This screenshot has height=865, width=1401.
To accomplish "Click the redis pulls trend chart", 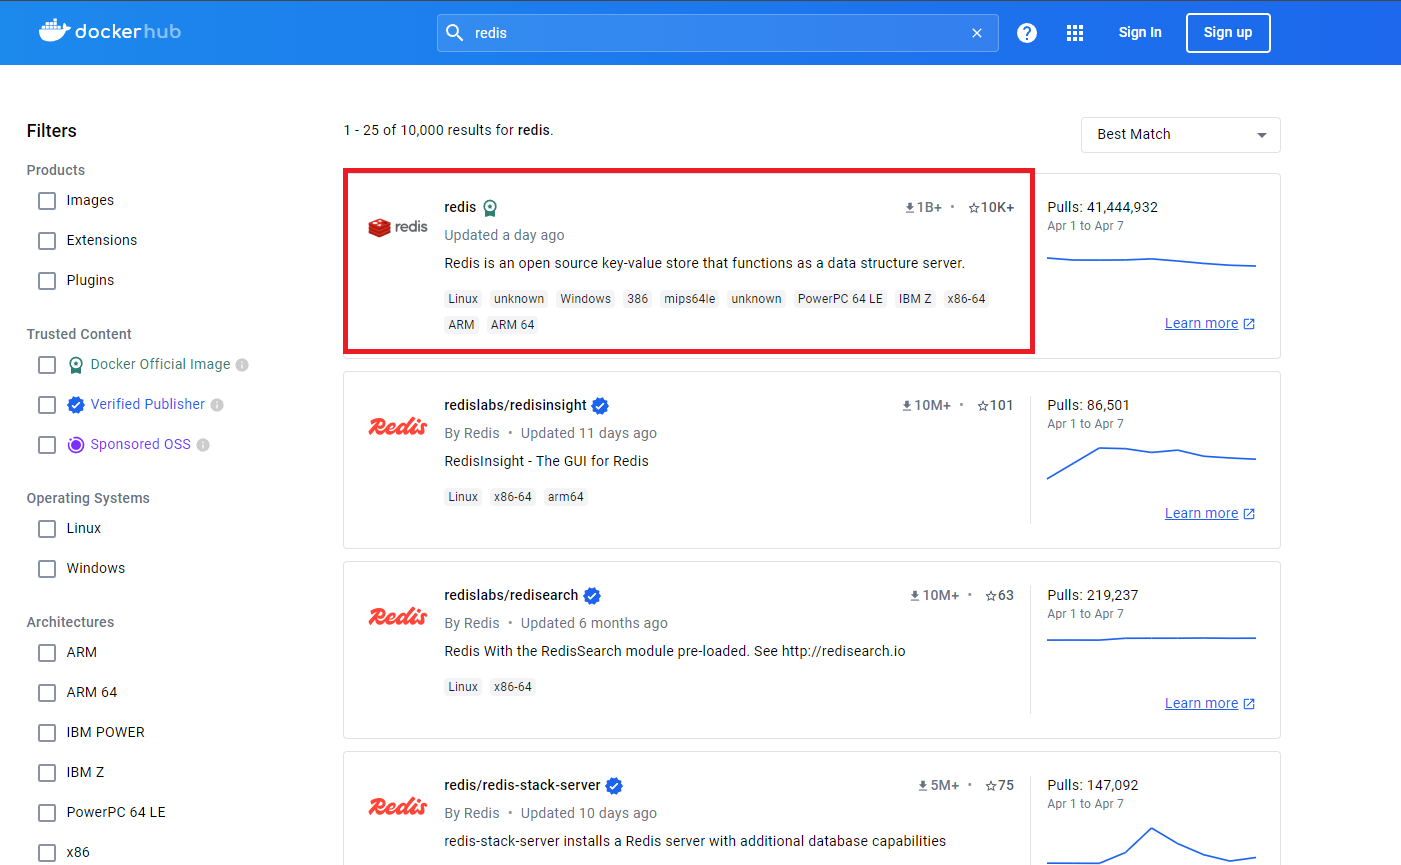I will tap(1151, 262).
